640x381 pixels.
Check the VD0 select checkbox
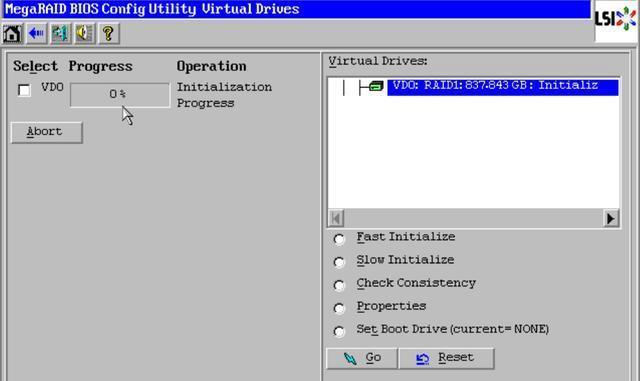tap(24, 90)
